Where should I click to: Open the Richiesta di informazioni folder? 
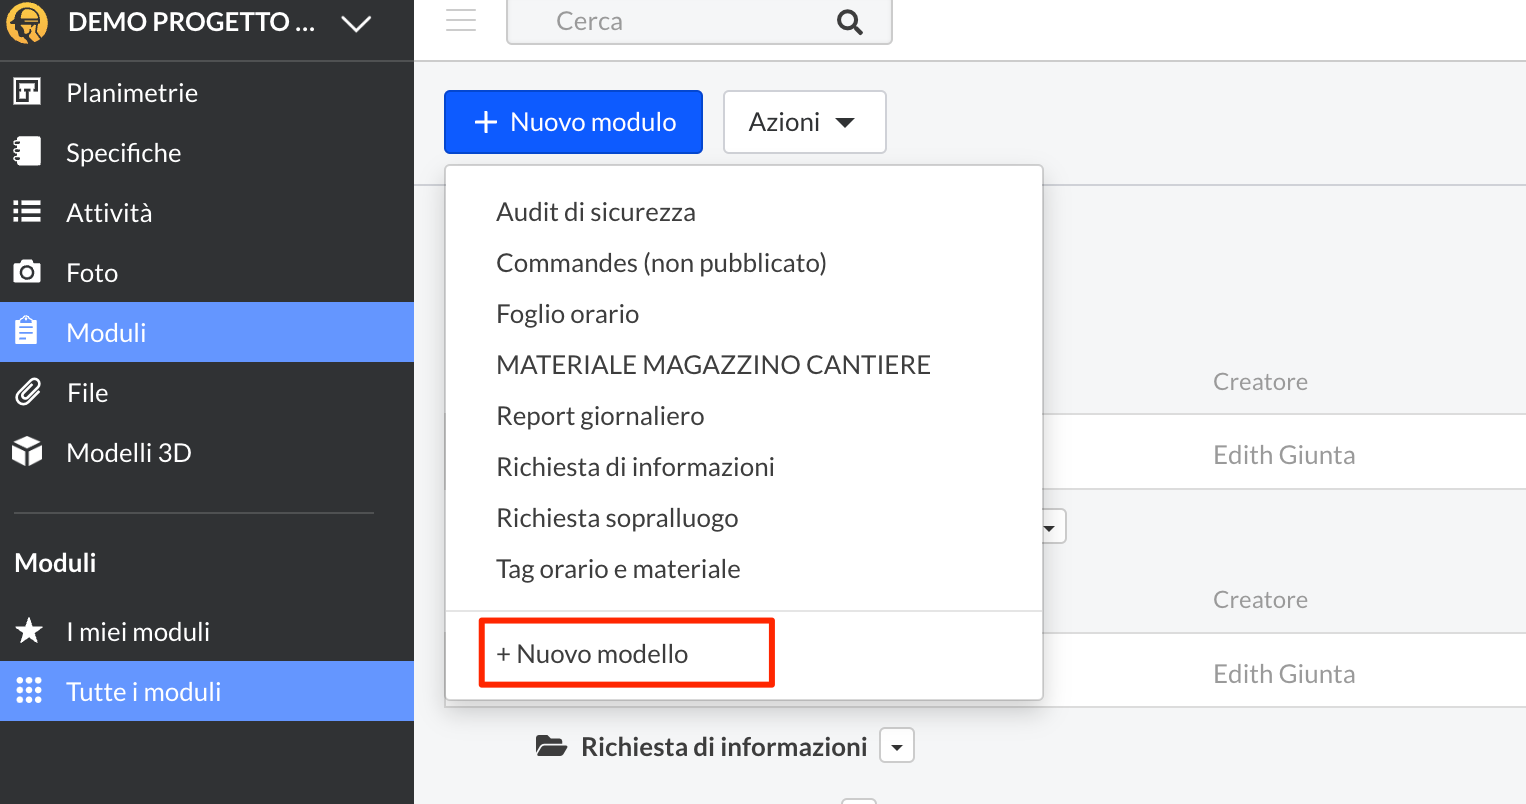pyautogui.click(x=723, y=747)
